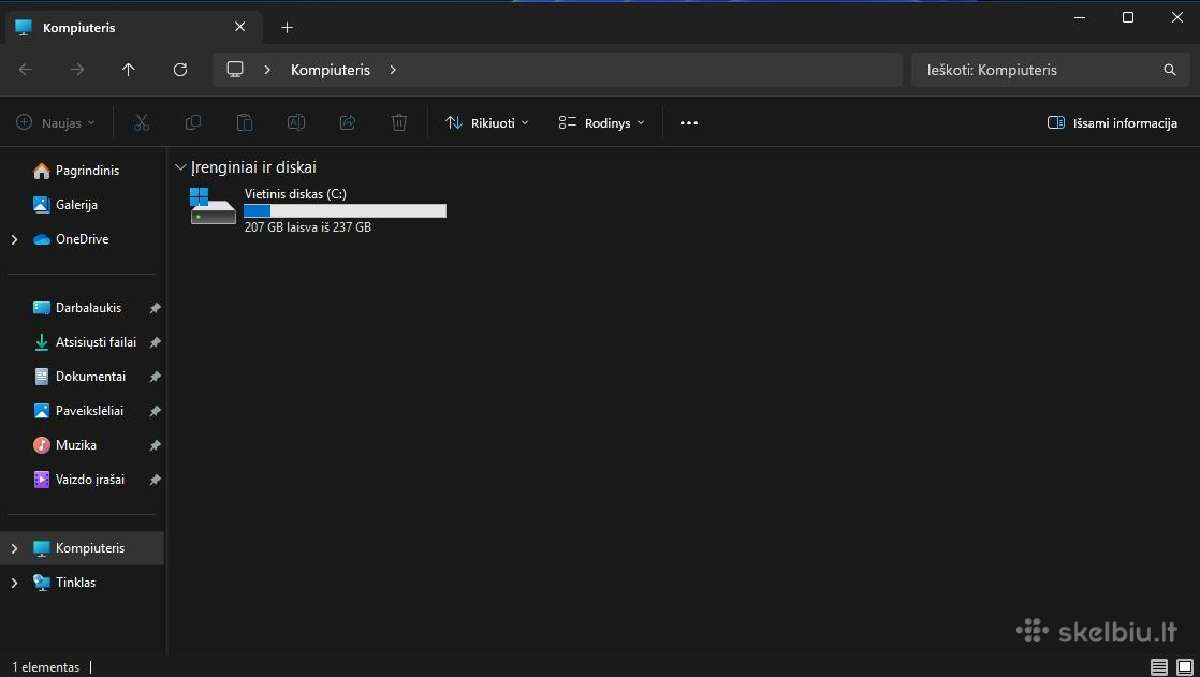This screenshot has height=677, width=1200.
Task: Switch to large icons view icon
Action: pos(1183,667)
